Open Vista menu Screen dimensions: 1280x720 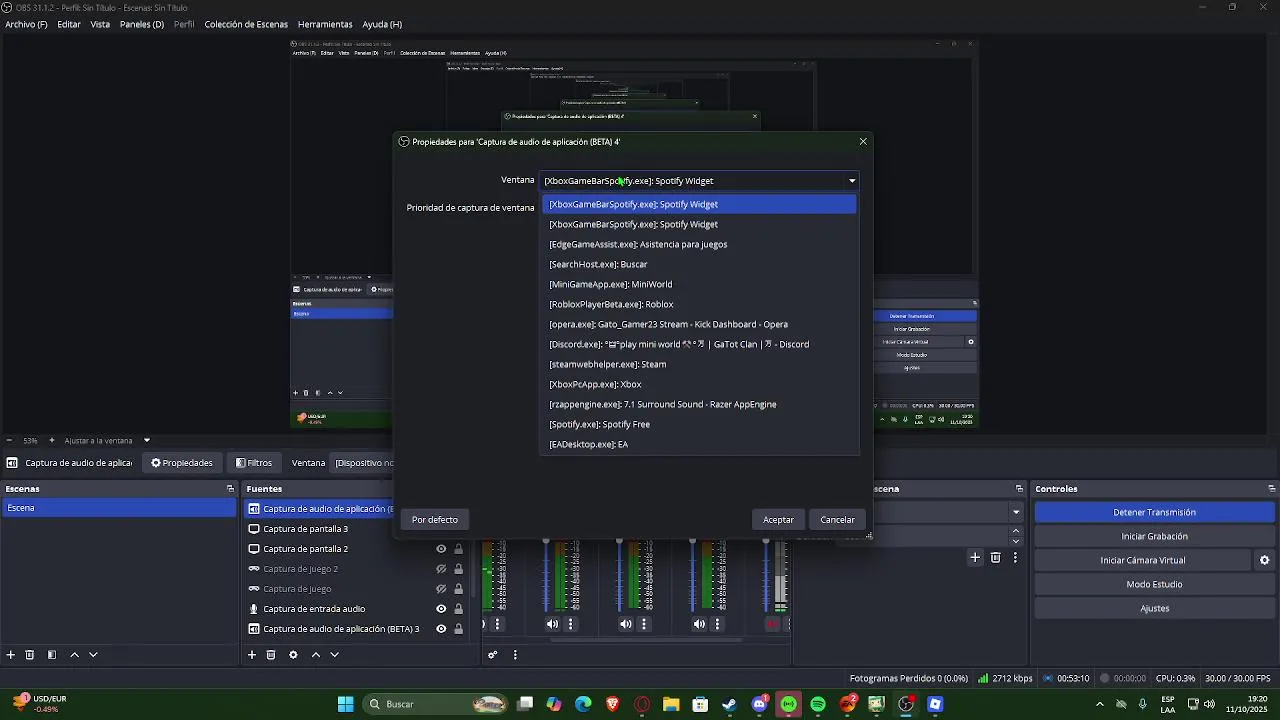click(100, 24)
